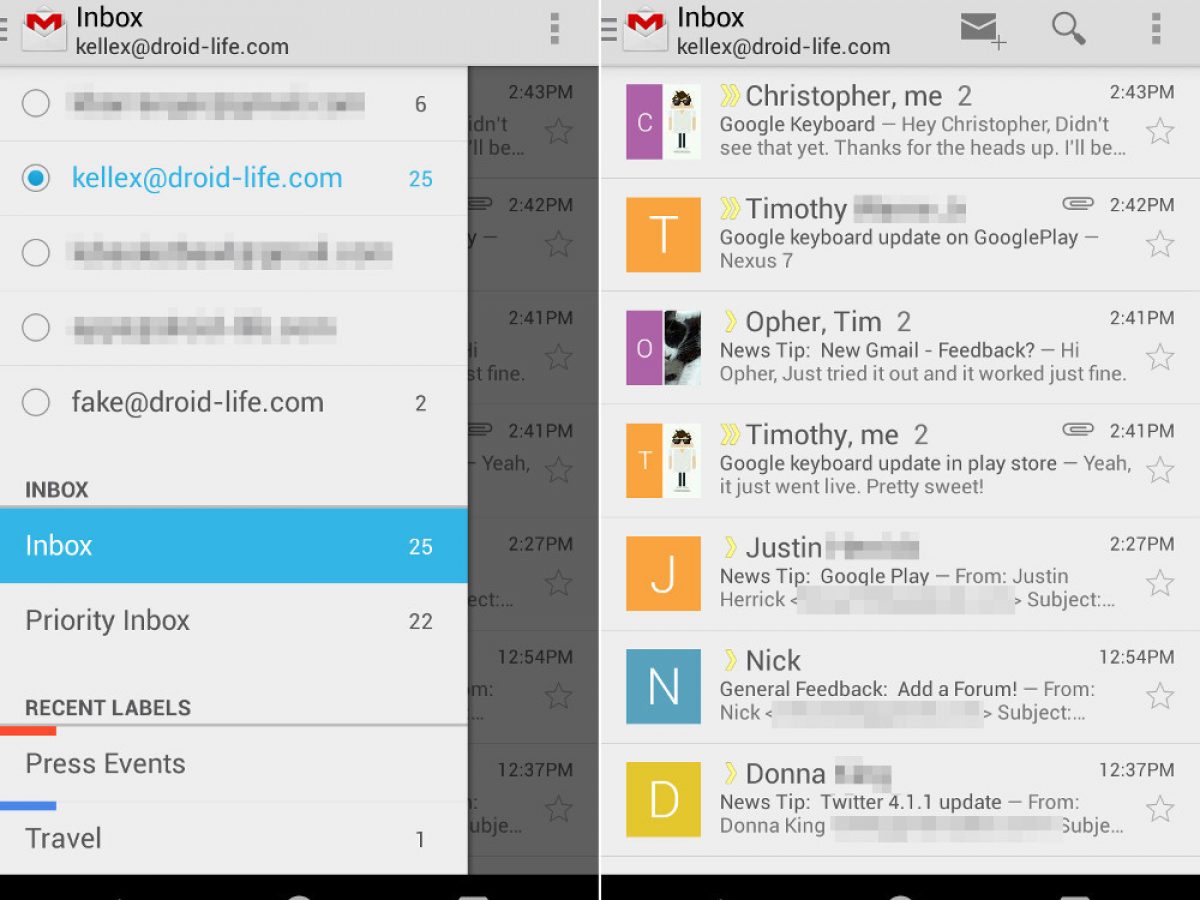Screen dimensions: 1200x900
Task: Open email News Tip: New Gmail - Feedback?
Action: click(900, 349)
